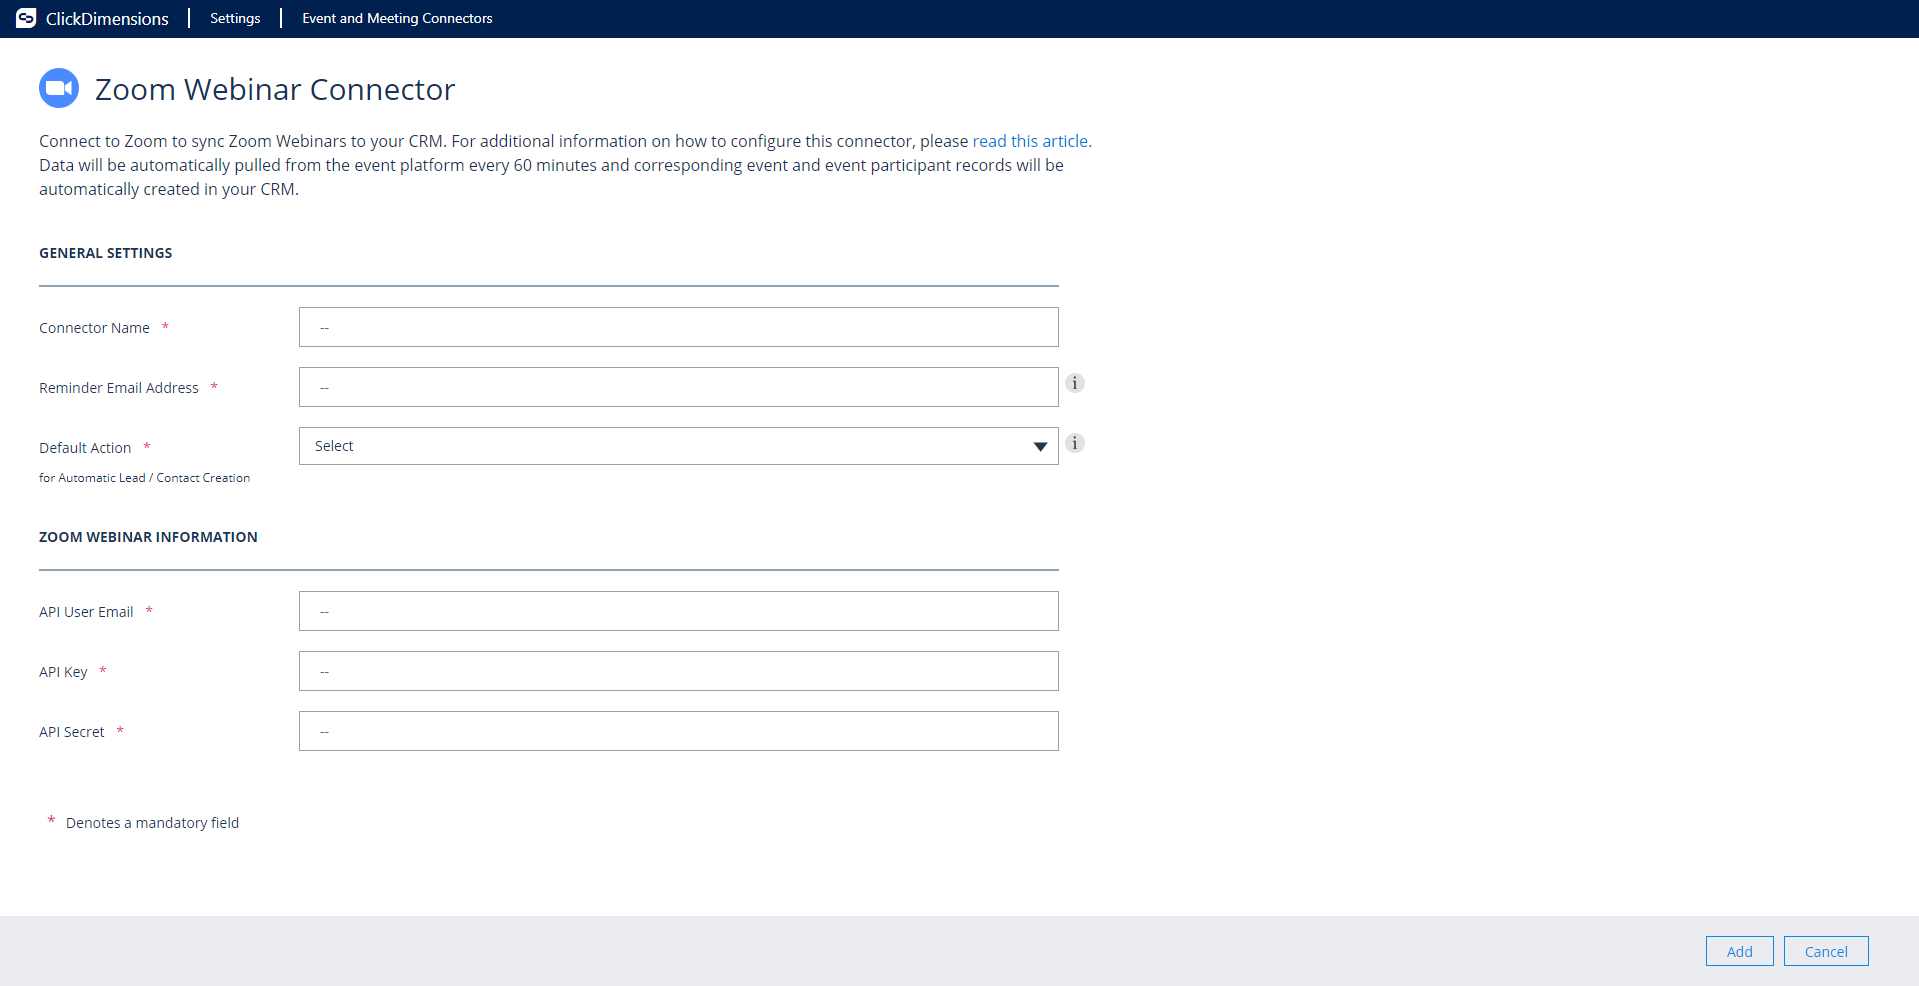Click the Cancel button
This screenshot has width=1919, height=986.
click(1826, 951)
